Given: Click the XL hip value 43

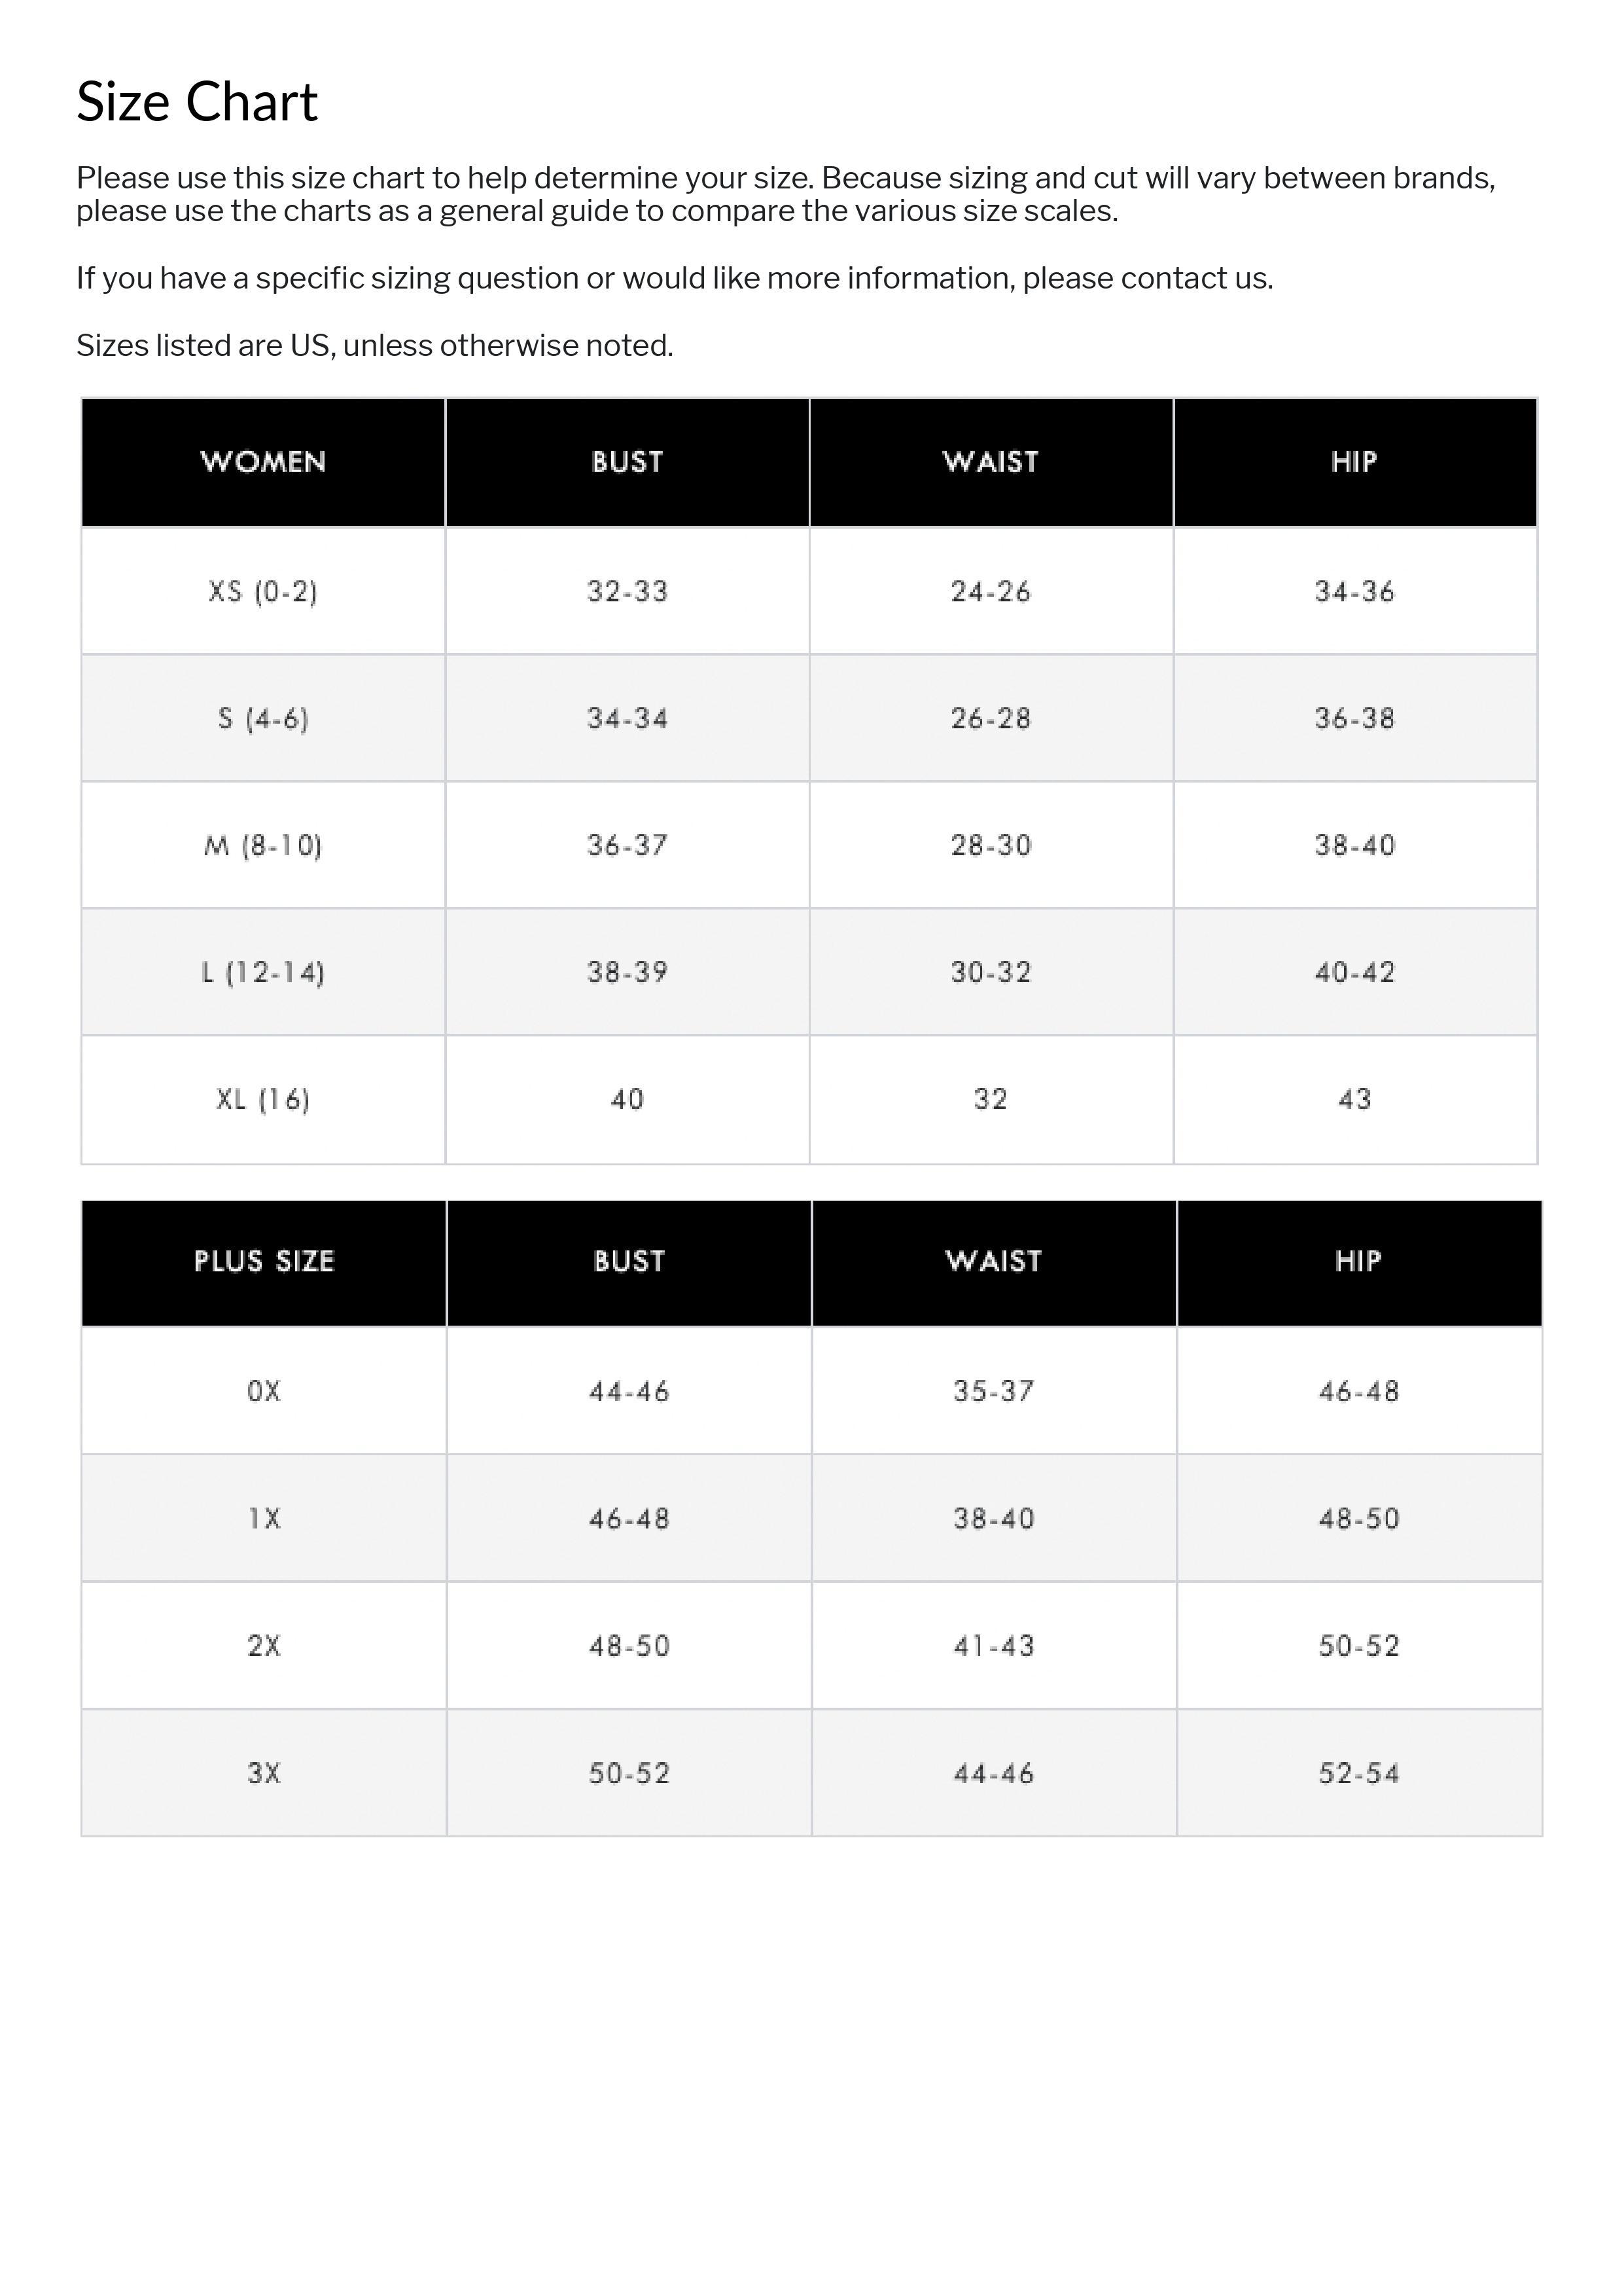Looking at the screenshot, I should (1354, 1100).
